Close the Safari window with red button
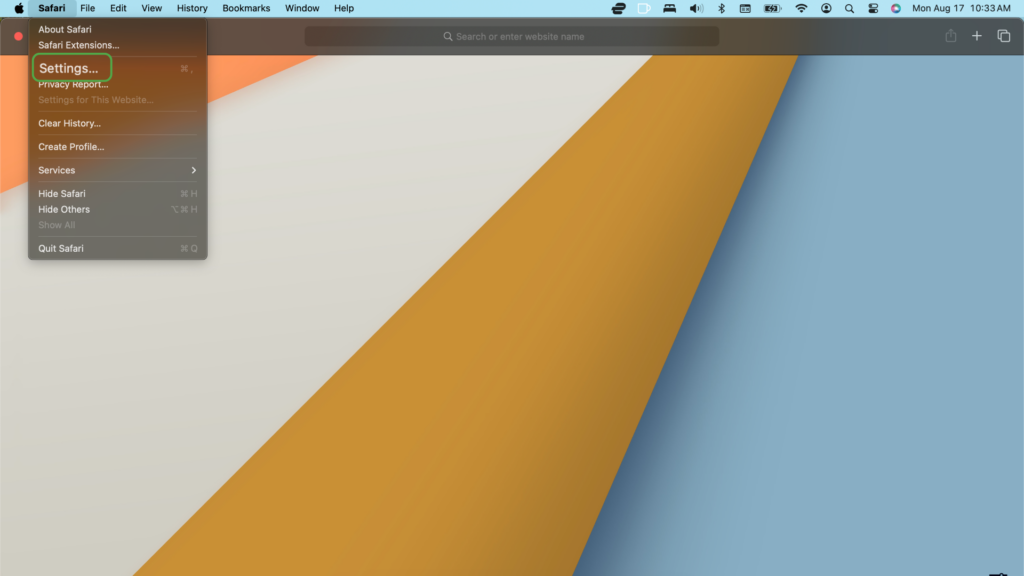Image resolution: width=1024 pixels, height=576 pixels. [x=18, y=37]
